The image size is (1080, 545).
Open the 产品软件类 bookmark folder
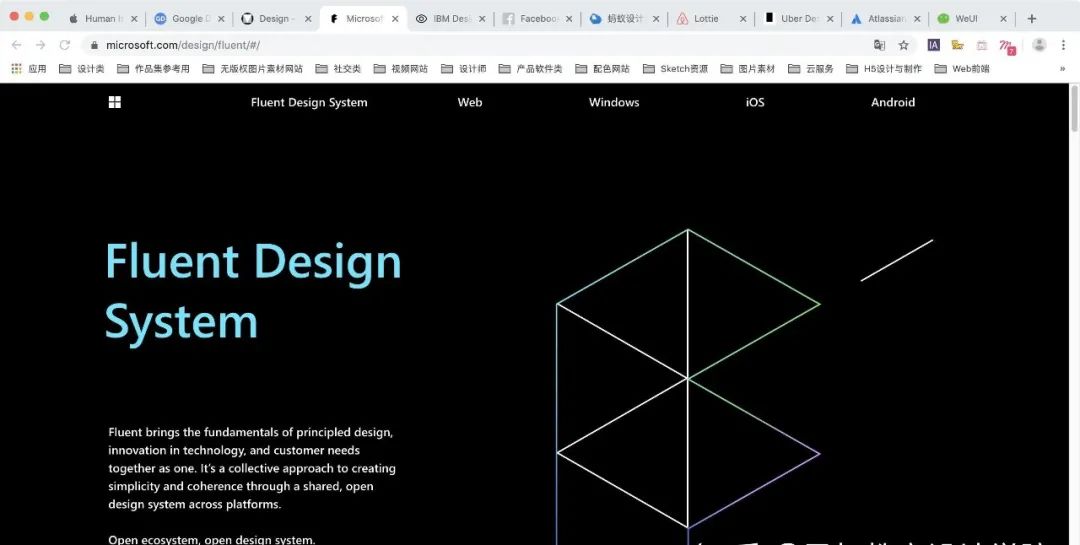pos(530,69)
